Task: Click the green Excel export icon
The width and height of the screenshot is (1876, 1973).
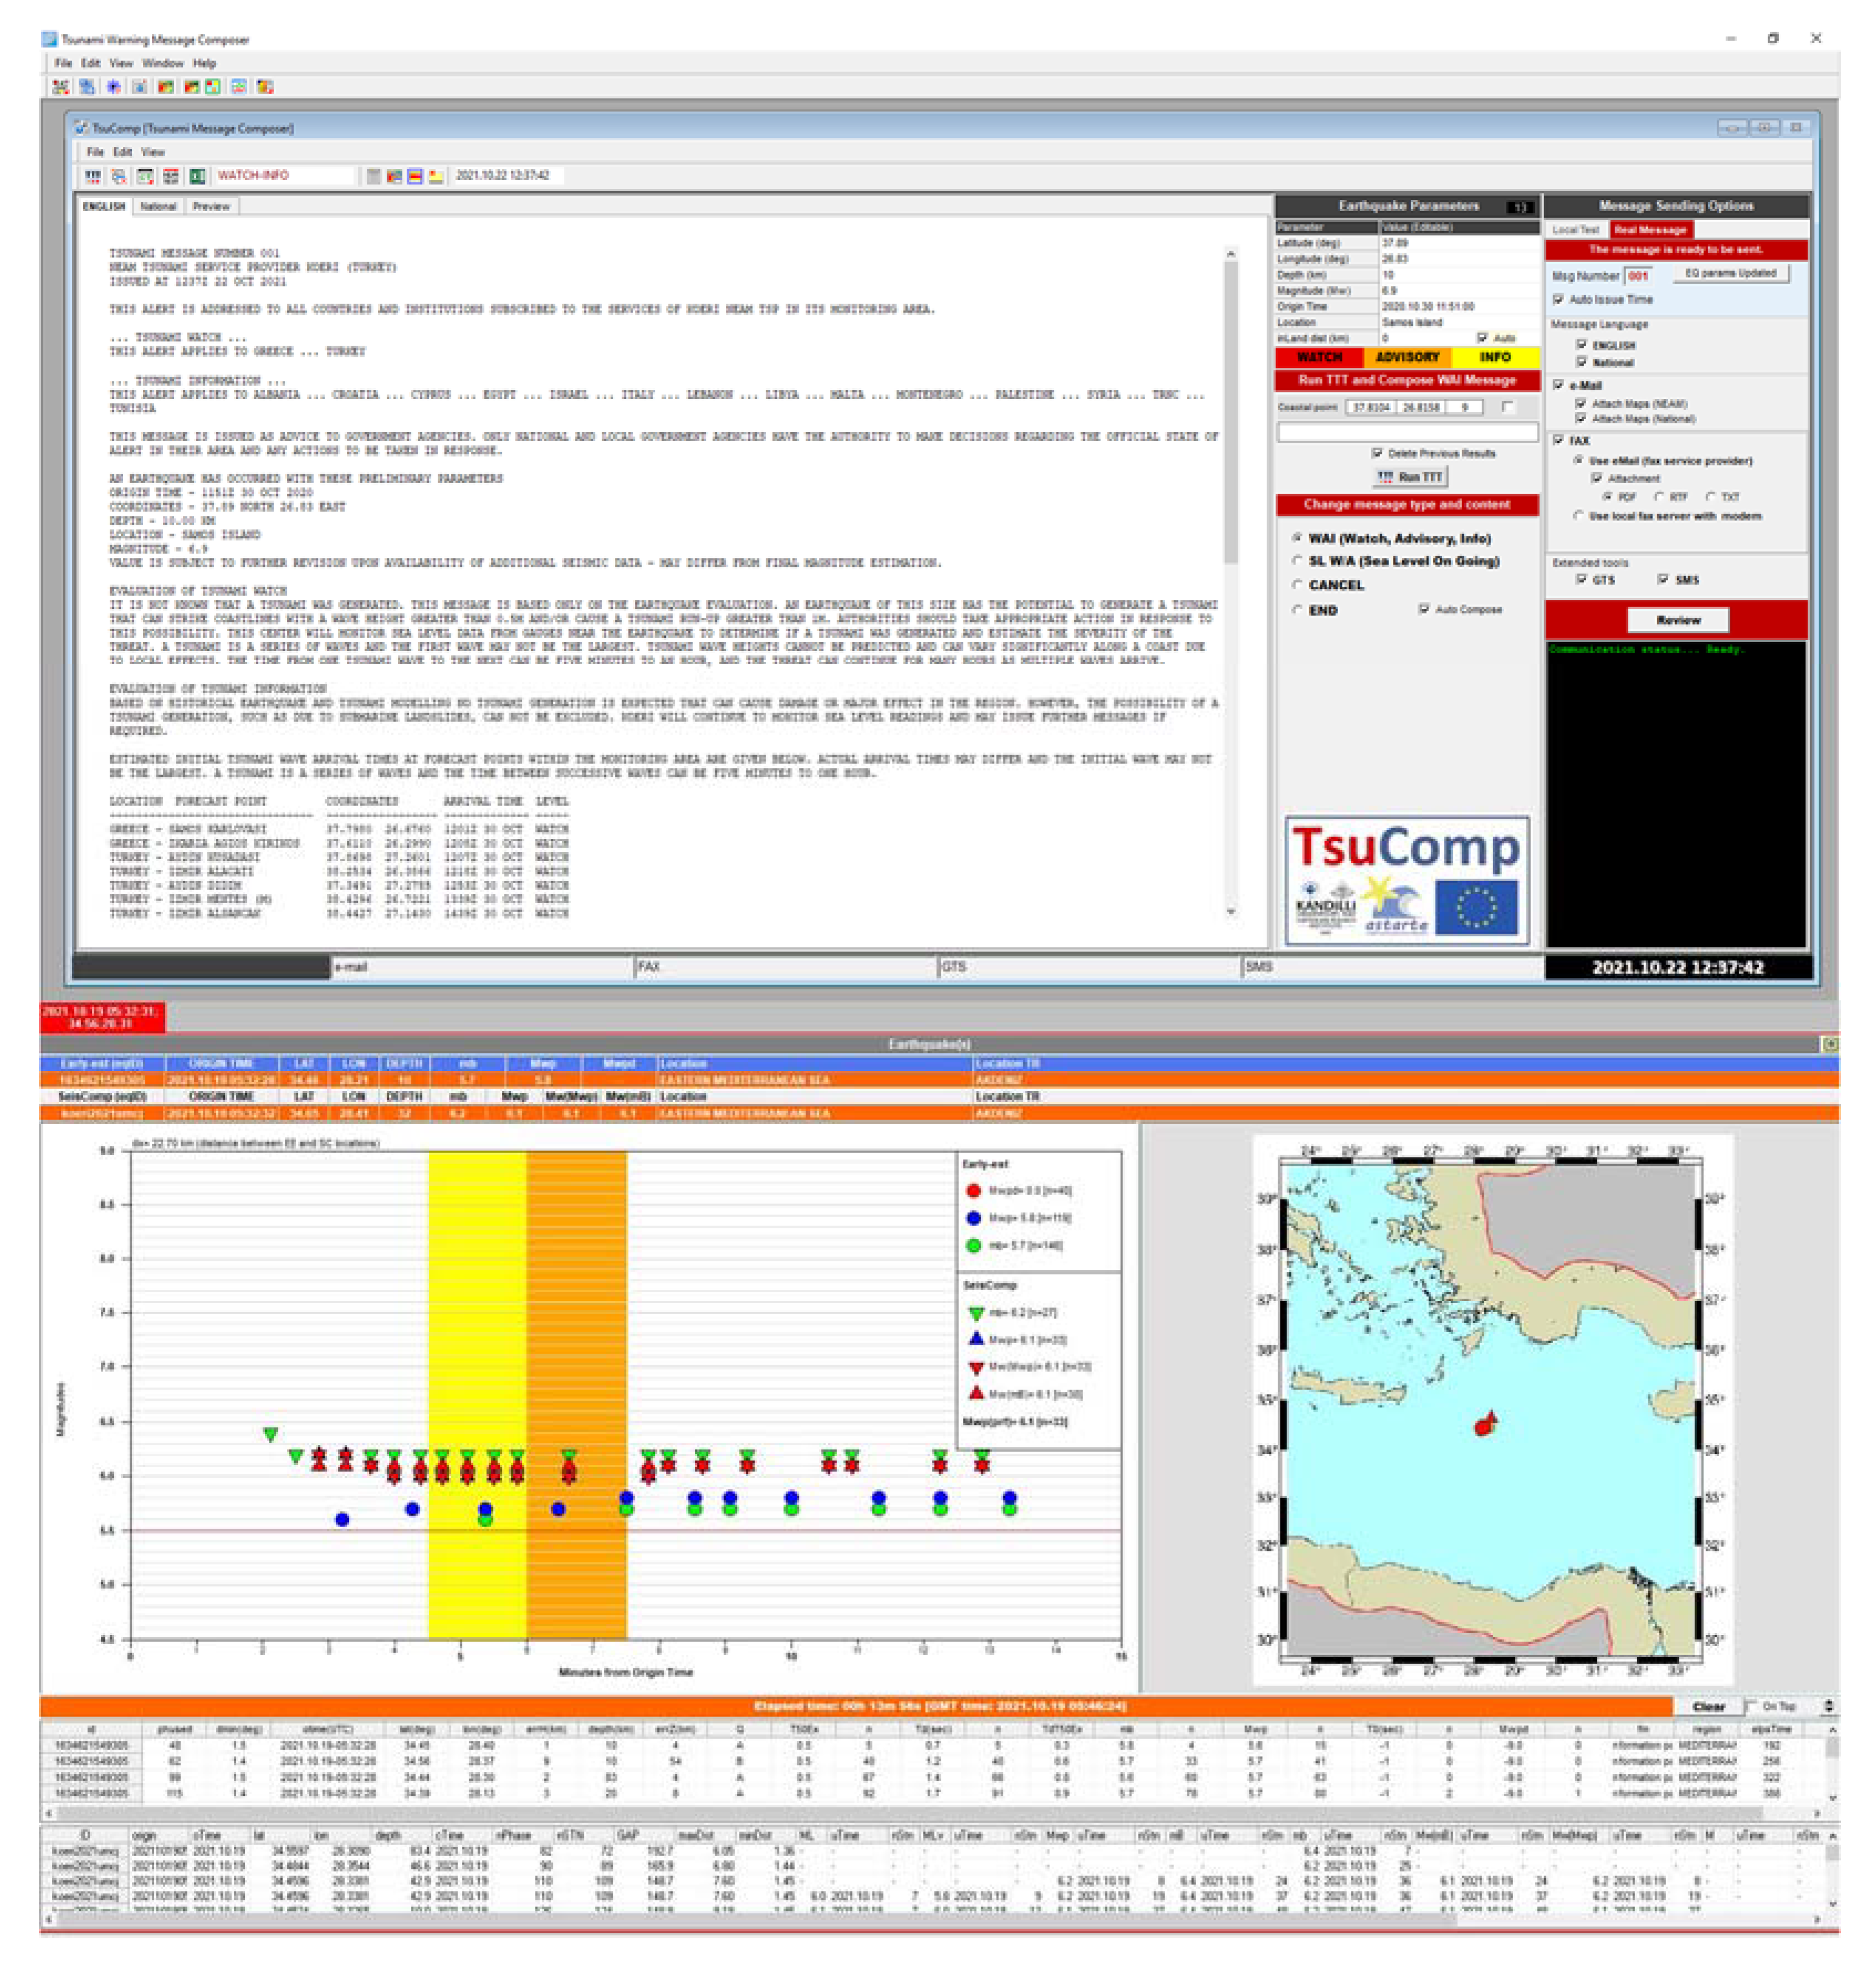Action: [198, 176]
